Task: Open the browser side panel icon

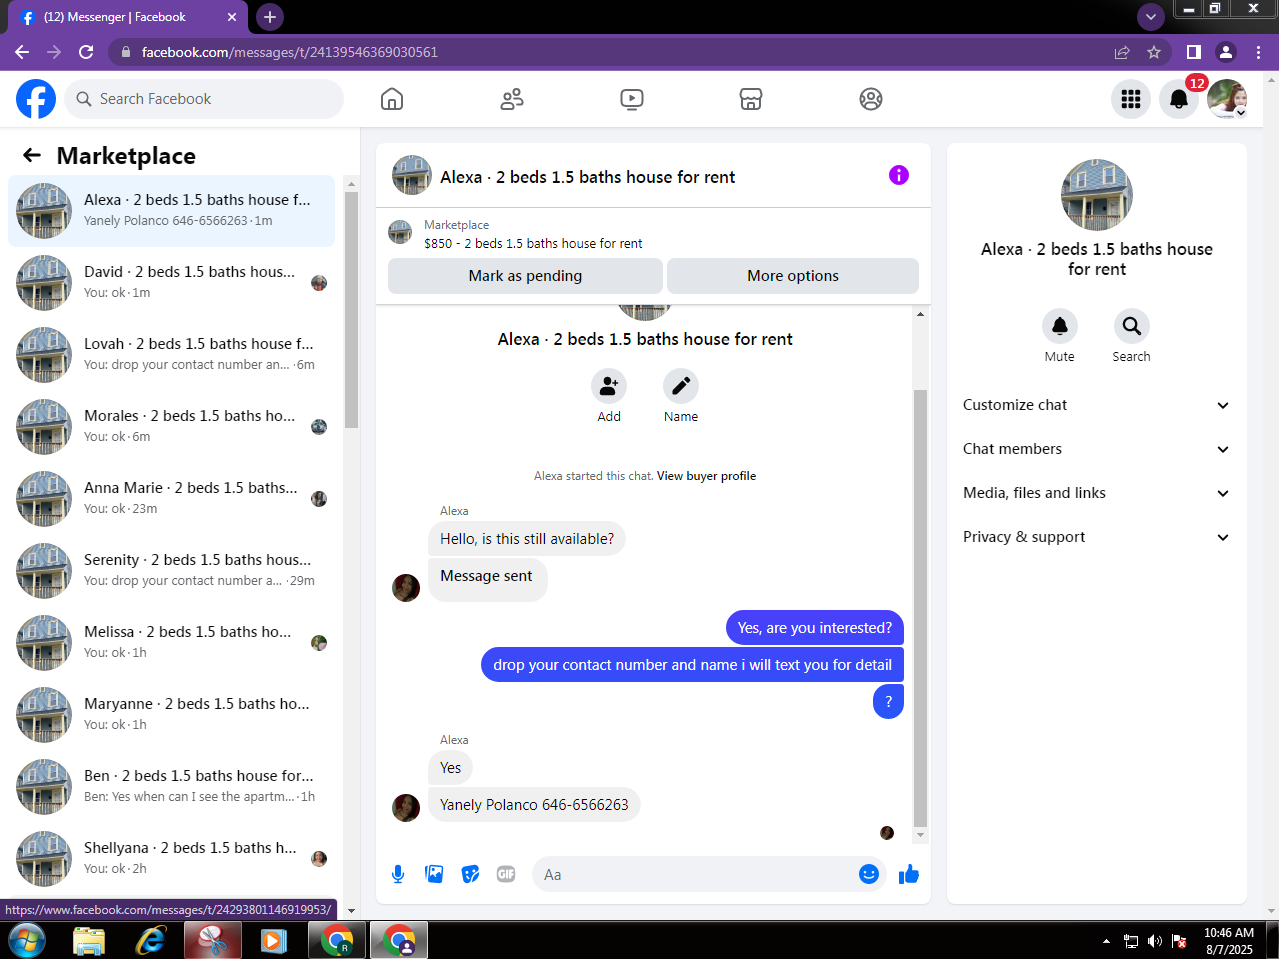Action: [x=1193, y=52]
